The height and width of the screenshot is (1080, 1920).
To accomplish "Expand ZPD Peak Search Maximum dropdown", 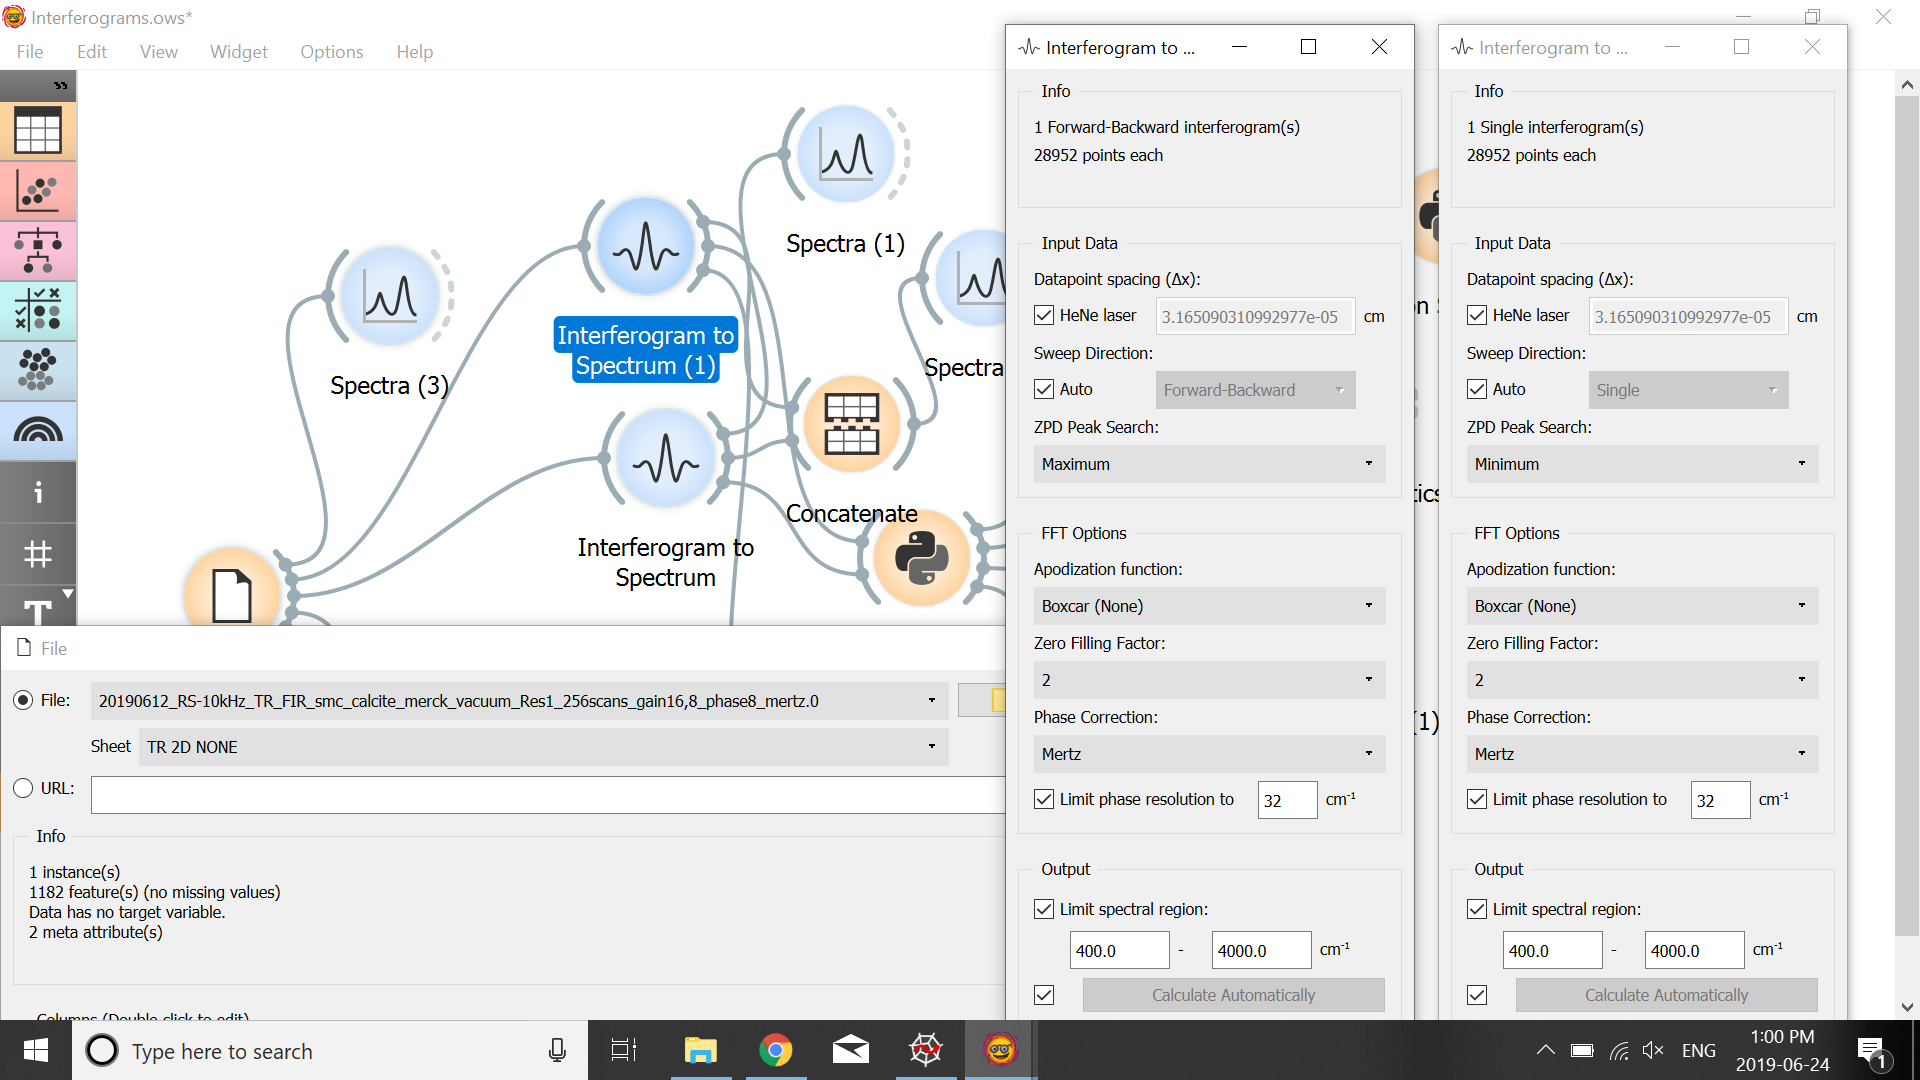I will coord(1209,464).
